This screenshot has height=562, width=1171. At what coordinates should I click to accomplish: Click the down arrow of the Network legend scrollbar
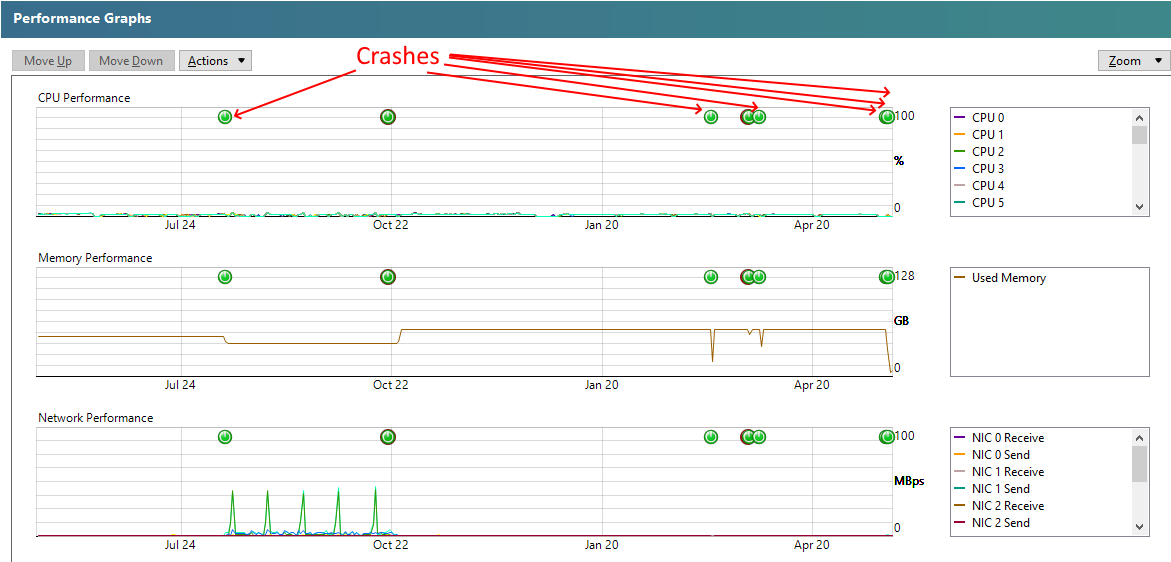[1139, 527]
